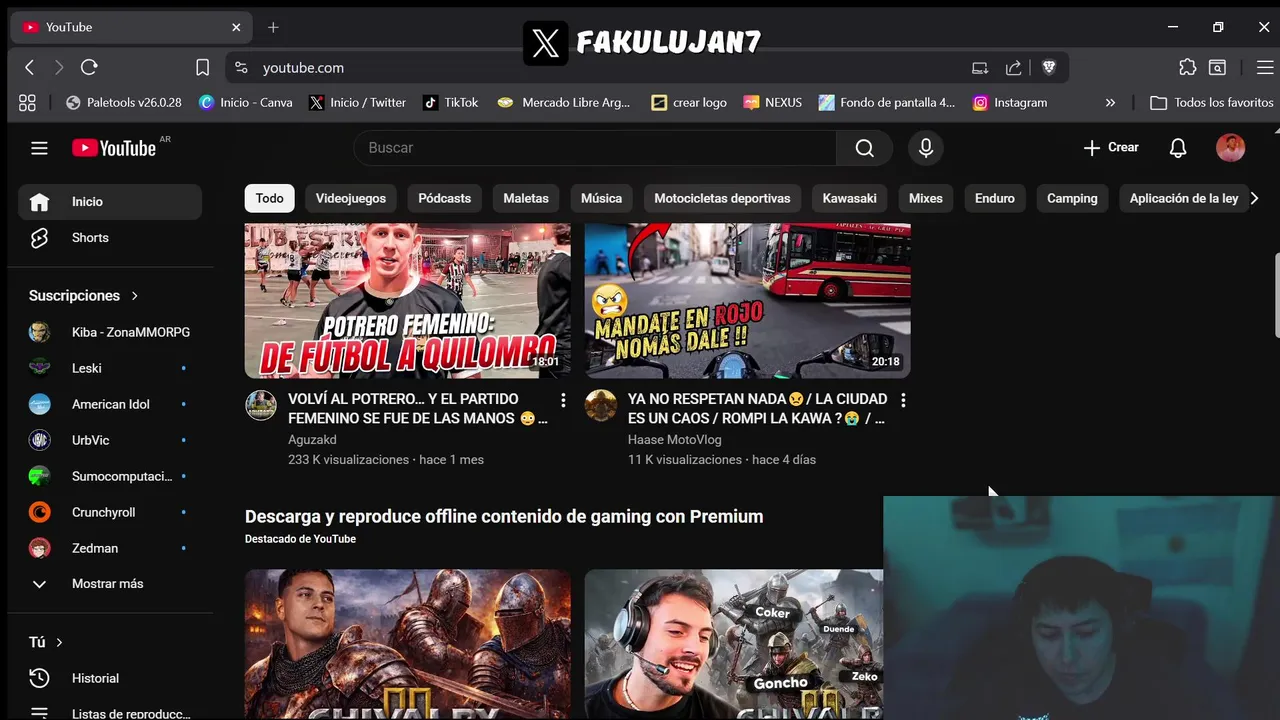Select the Todo filter chip

pyautogui.click(x=270, y=198)
